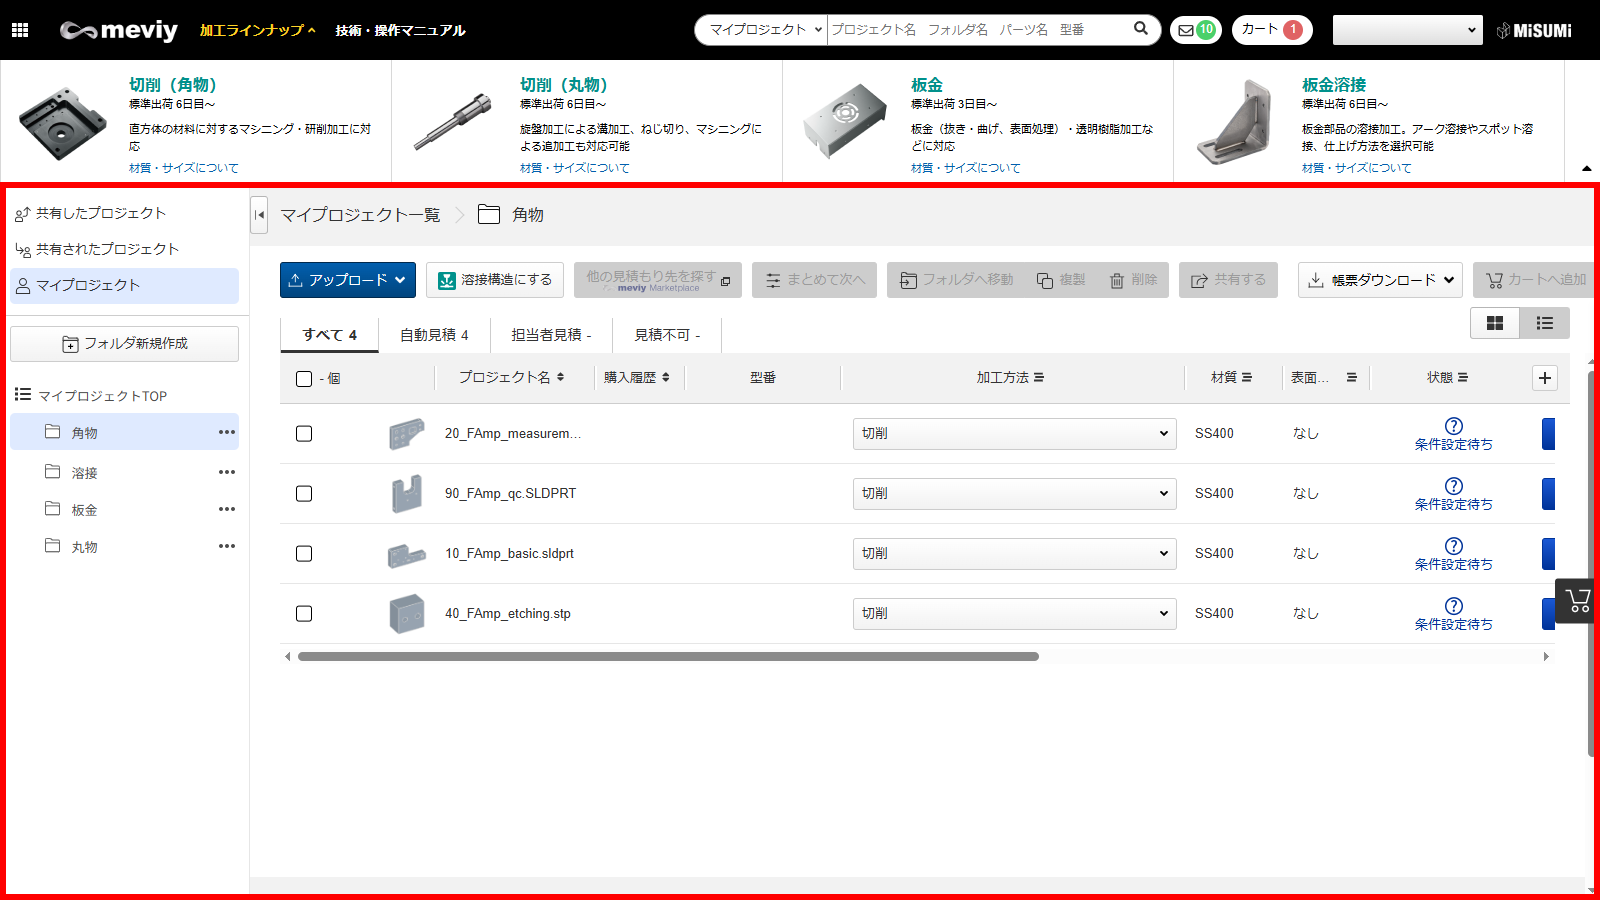Select the 見積不可 tab

[667, 335]
